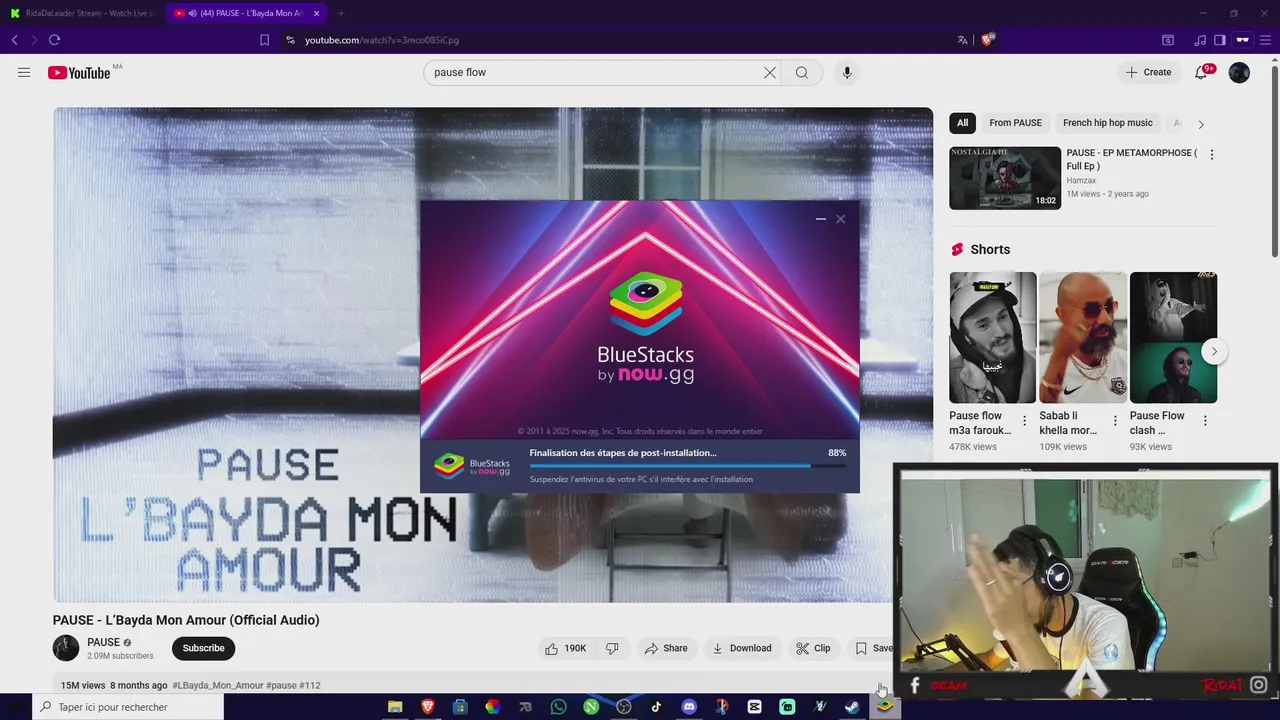1280x720 pixels.
Task: Download the video
Action: point(741,648)
